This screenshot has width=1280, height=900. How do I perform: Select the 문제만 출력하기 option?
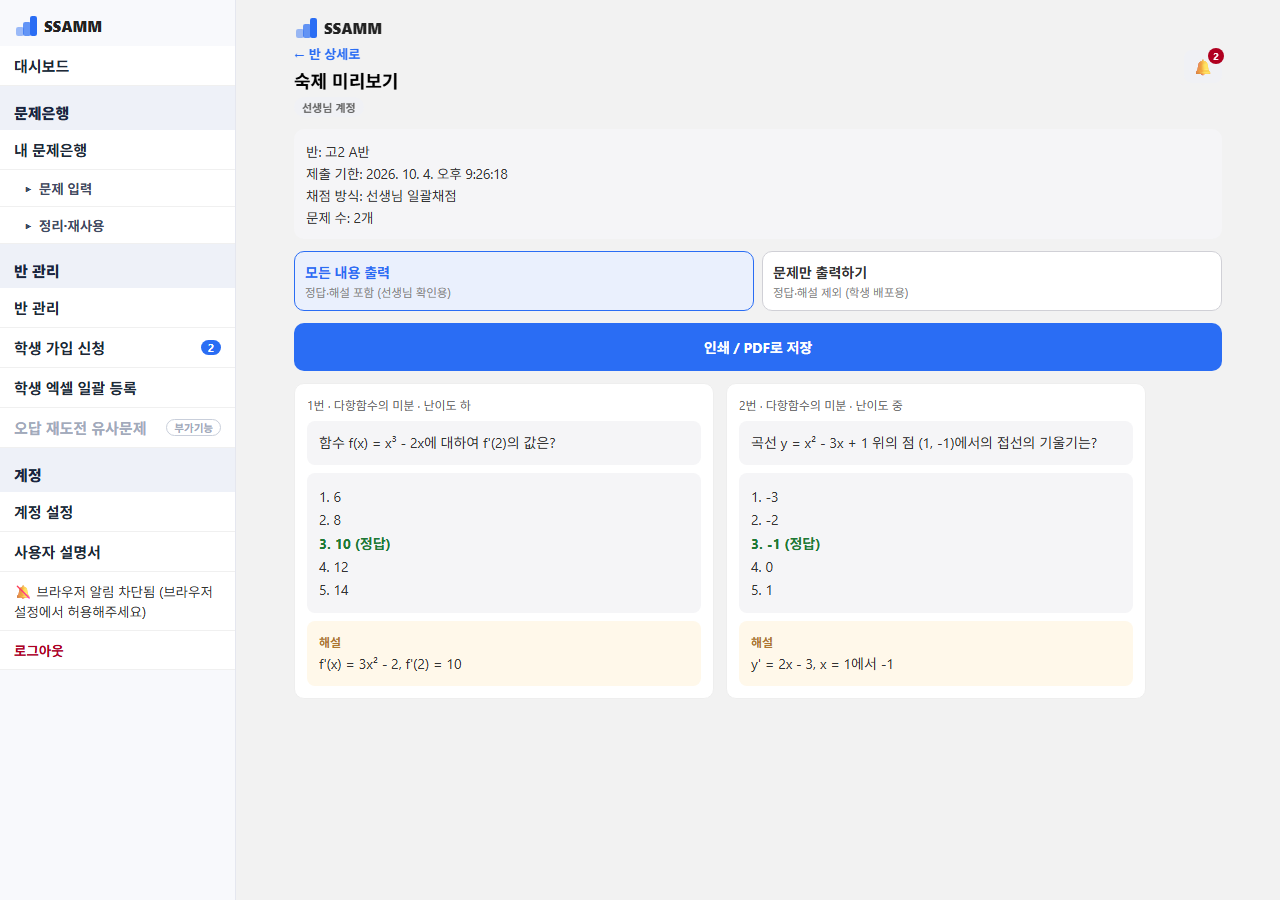coord(992,281)
